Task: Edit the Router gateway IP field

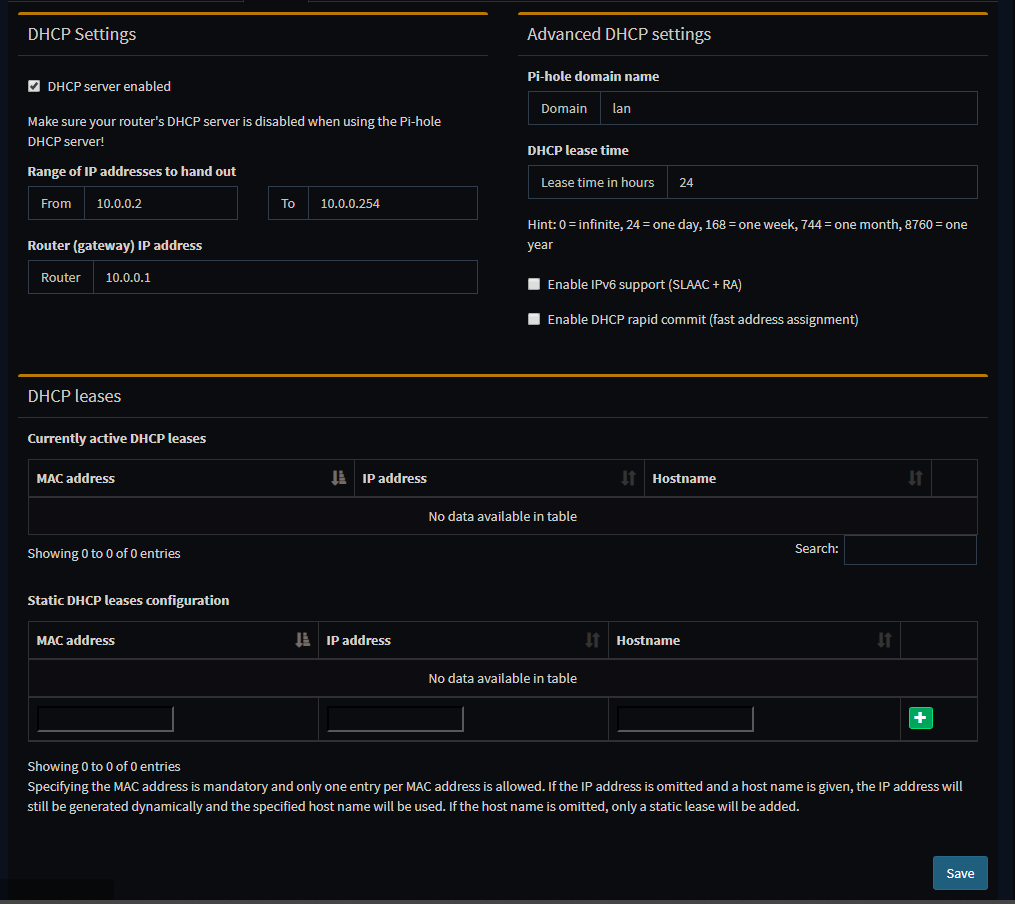Action: click(x=284, y=277)
